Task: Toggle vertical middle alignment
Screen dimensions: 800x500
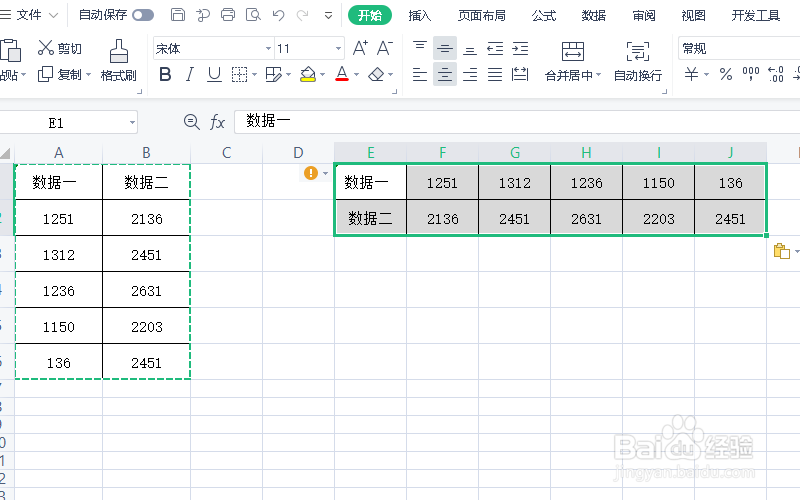Action: pyautogui.click(x=445, y=48)
